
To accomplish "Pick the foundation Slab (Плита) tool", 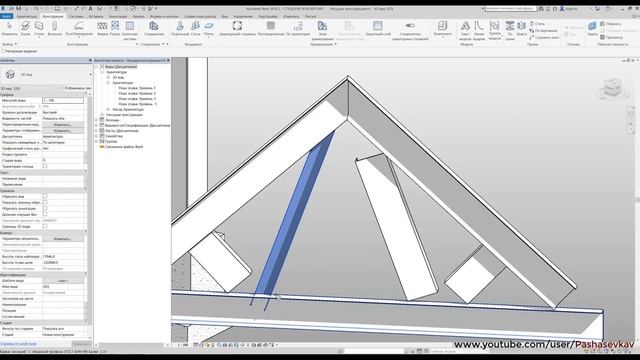I will pos(209,29).
